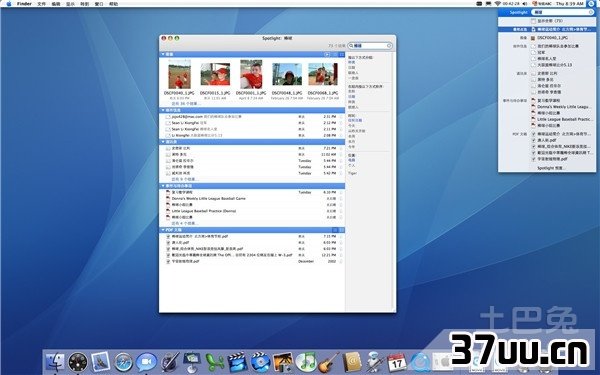Select thumbnail DSCF0040_1.JPG in Spotlight window
The width and height of the screenshot is (600, 375).
[x=179, y=74]
